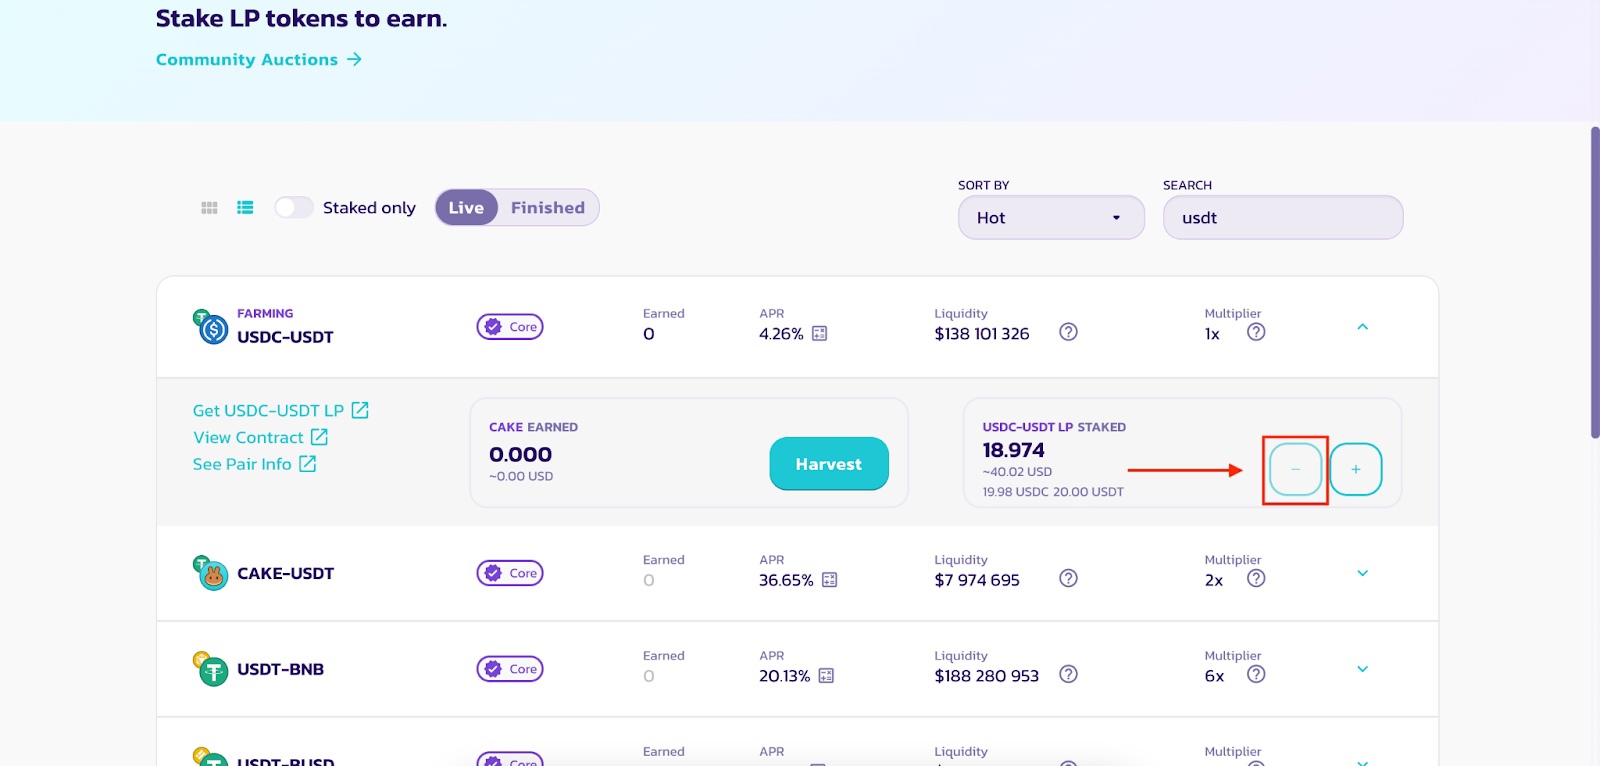Image resolution: width=1600 pixels, height=766 pixels.
Task: Open Get USDC-USDT LP link
Action: (x=281, y=410)
